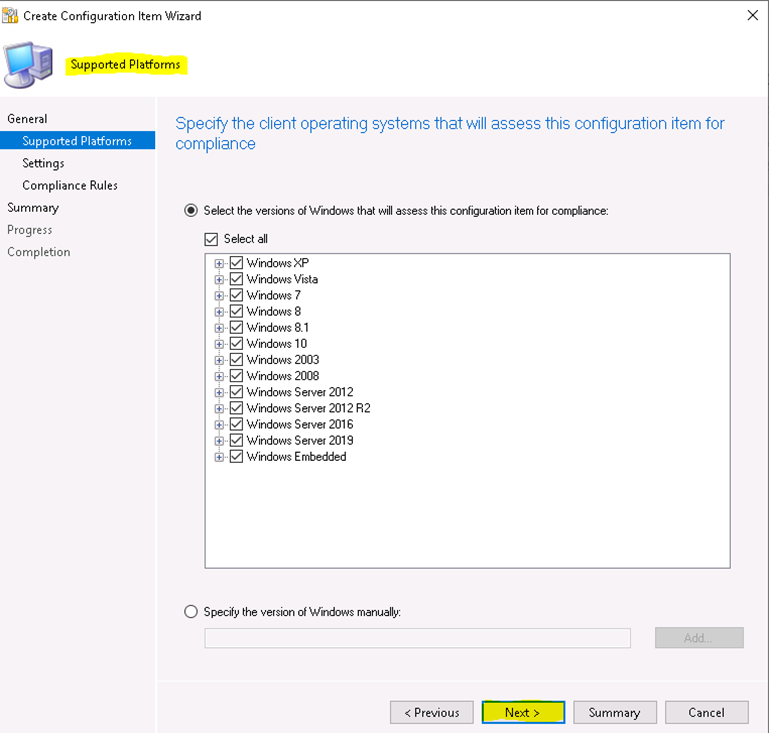Open the Compliance Rules wizard step

[x=70, y=185]
